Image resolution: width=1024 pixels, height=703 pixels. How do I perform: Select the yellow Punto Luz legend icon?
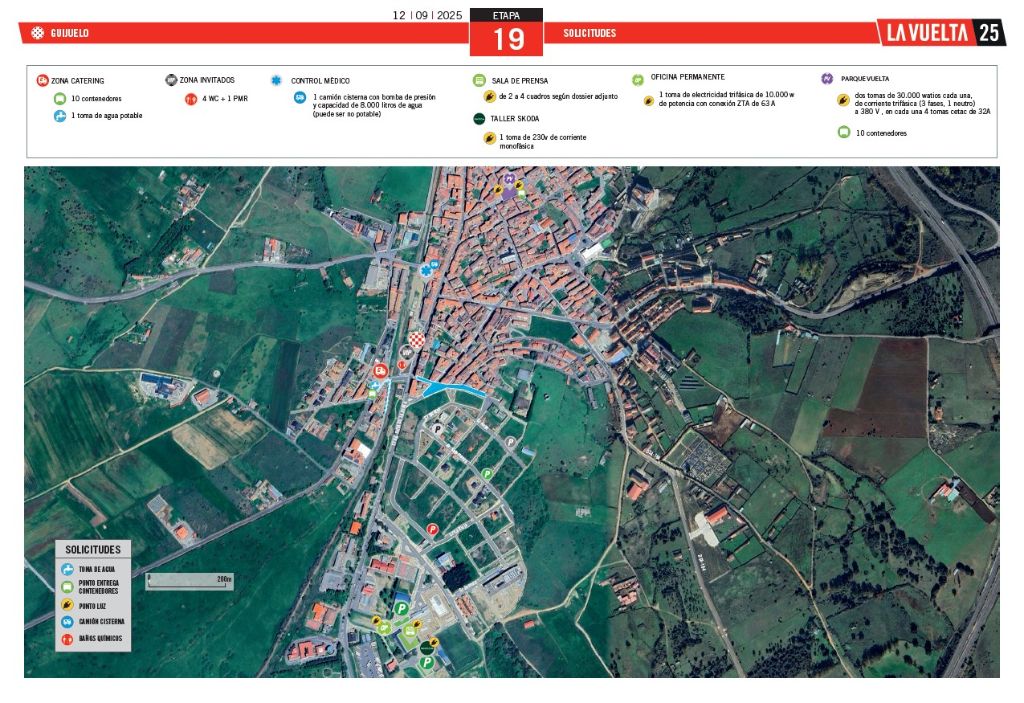point(68,605)
